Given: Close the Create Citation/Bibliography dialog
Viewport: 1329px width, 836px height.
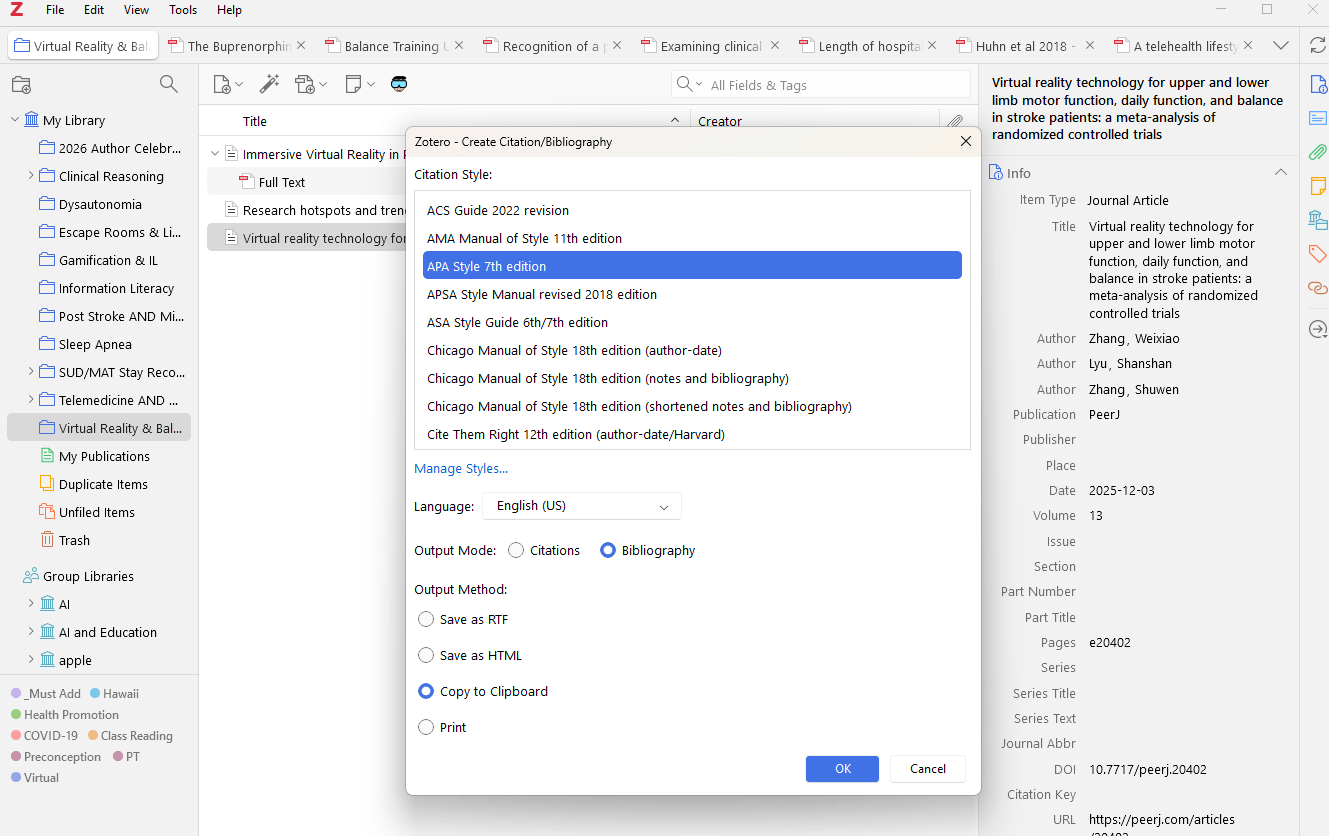Looking at the screenshot, I should [x=965, y=142].
